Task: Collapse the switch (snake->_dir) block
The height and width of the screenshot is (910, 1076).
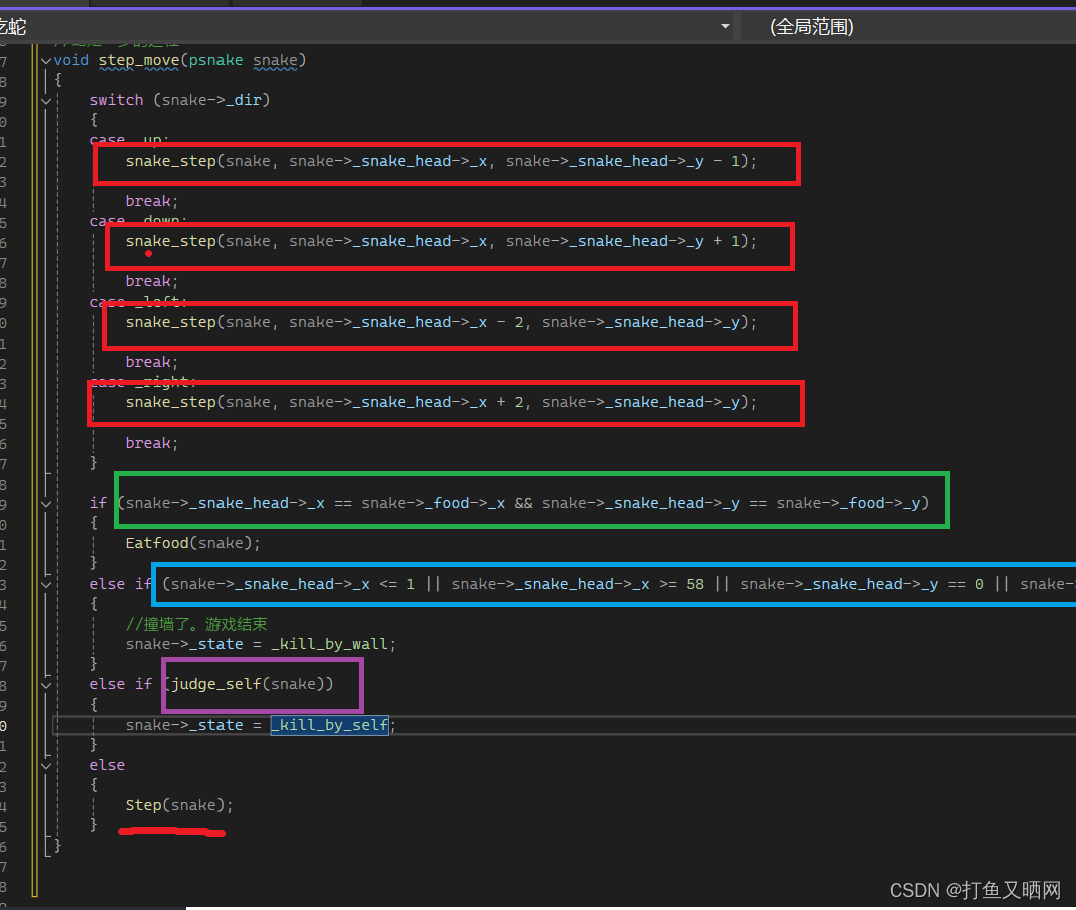Action: point(46,101)
